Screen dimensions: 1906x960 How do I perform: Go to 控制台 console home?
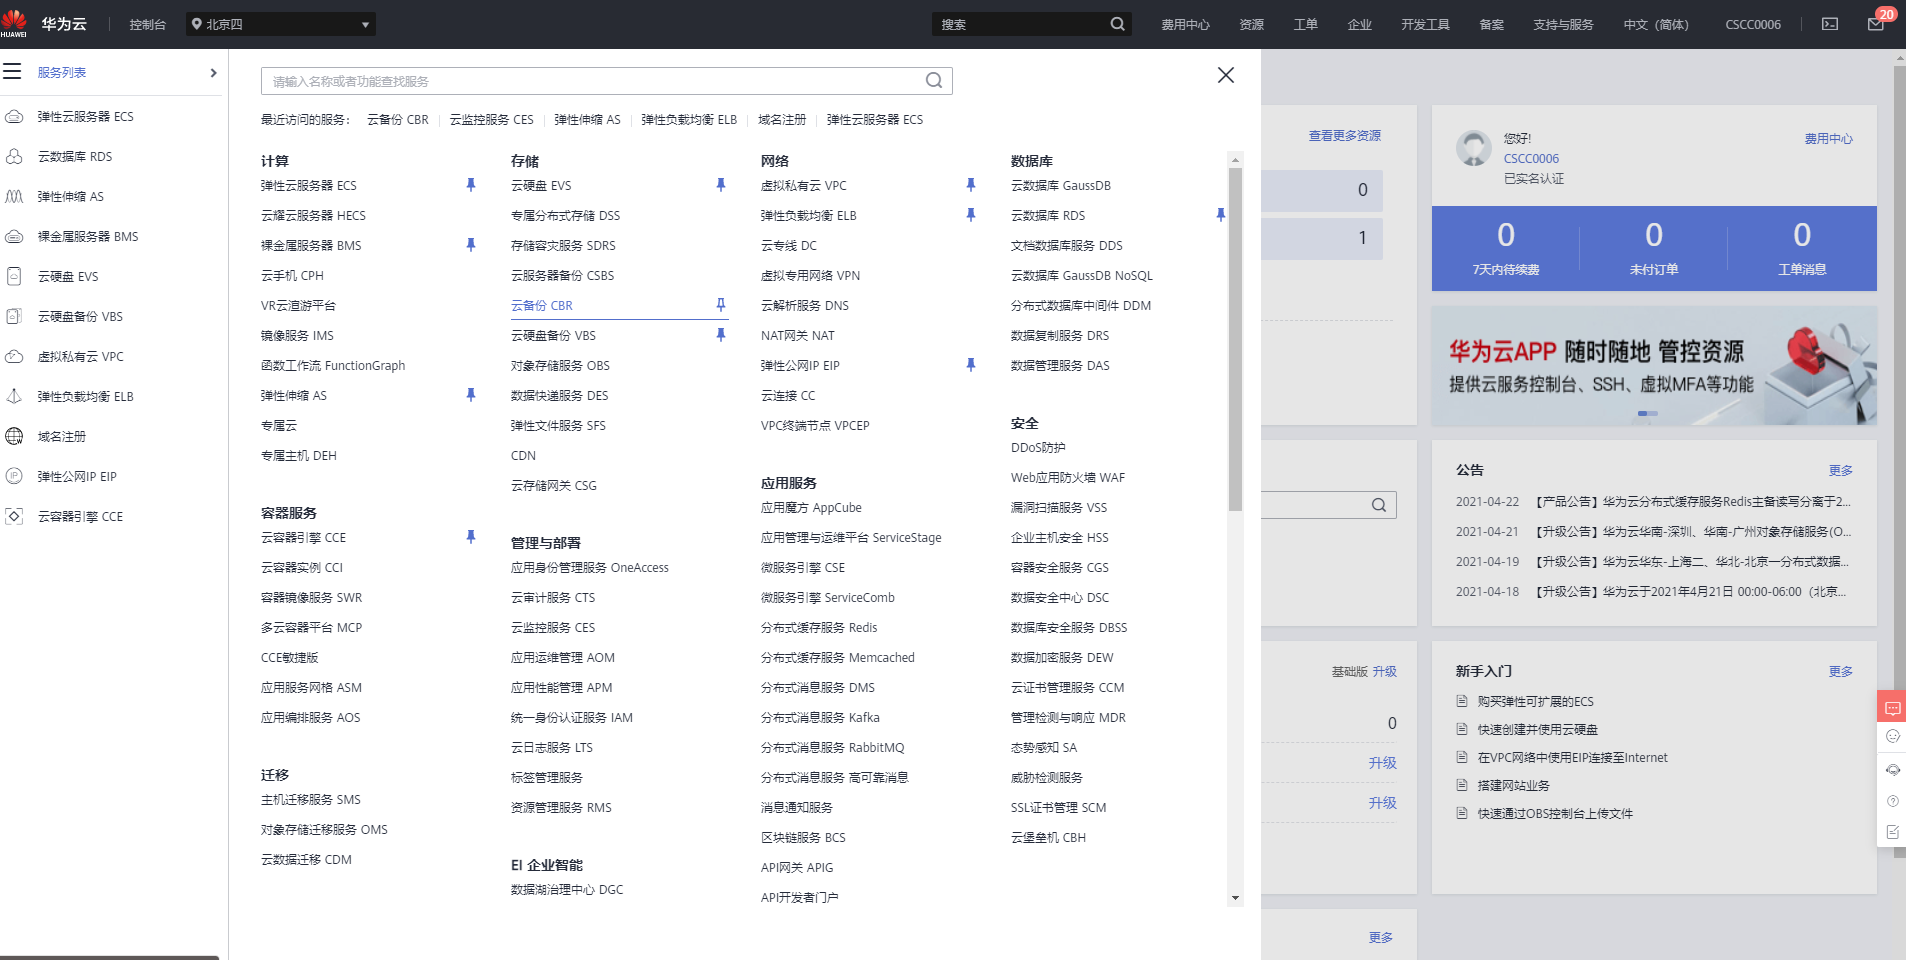pyautogui.click(x=148, y=24)
